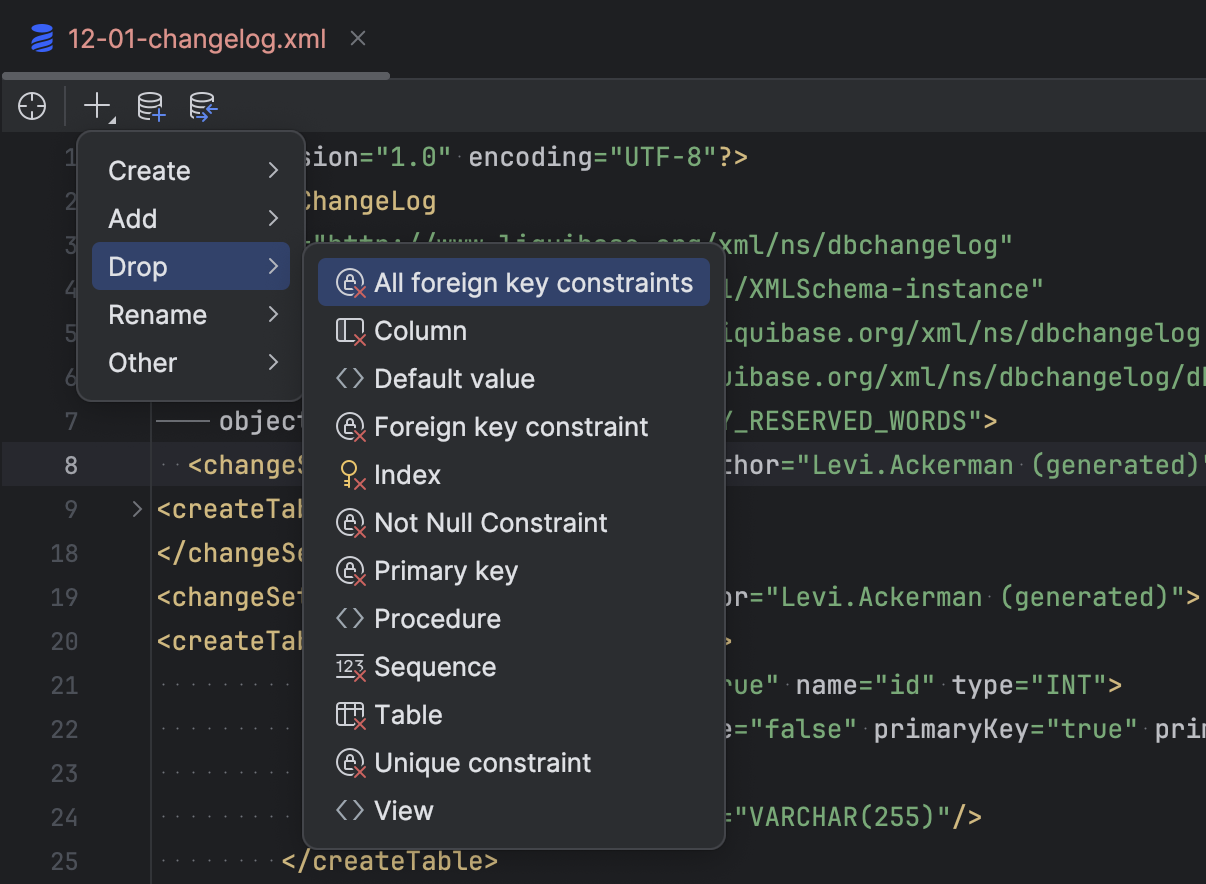Image resolution: width=1206 pixels, height=884 pixels.
Task: Select the locate-in-structure crosshair toolbar icon
Action: [31, 107]
